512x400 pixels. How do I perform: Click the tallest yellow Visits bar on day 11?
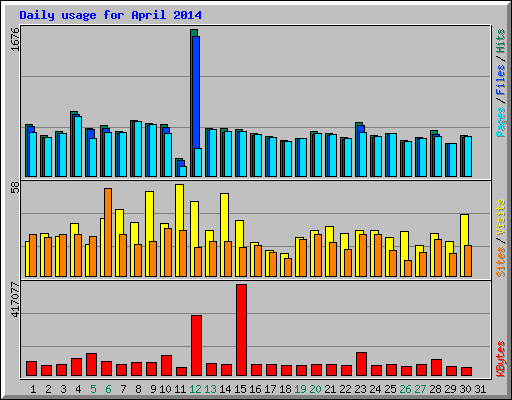tap(179, 207)
